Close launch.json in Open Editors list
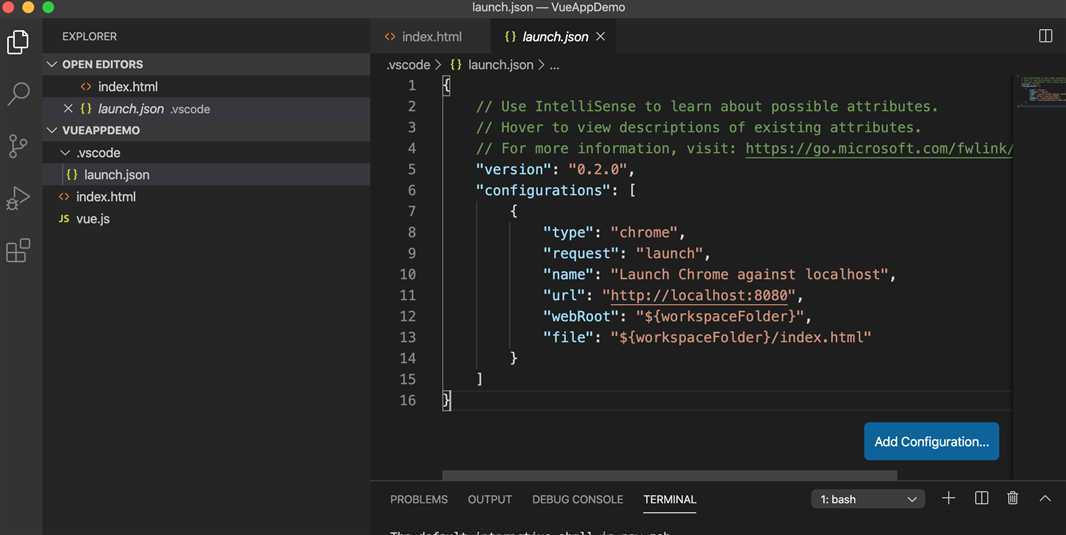Screen dimensions: 1066x535 click(68, 108)
